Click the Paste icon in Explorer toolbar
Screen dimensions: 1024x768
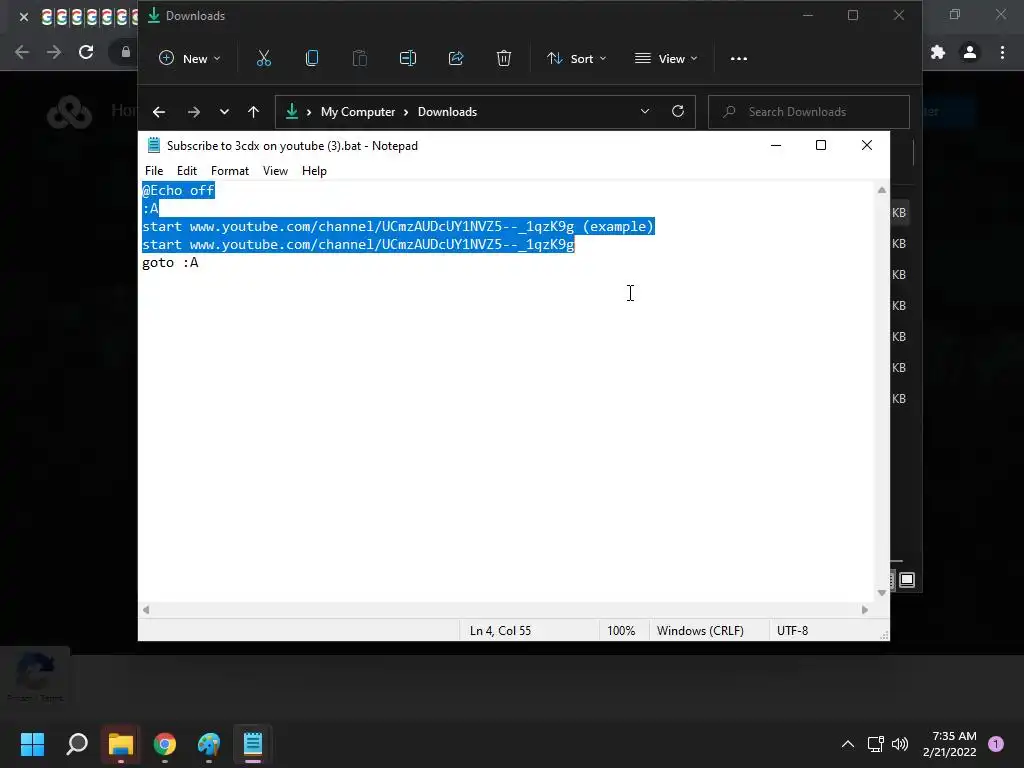pos(360,59)
